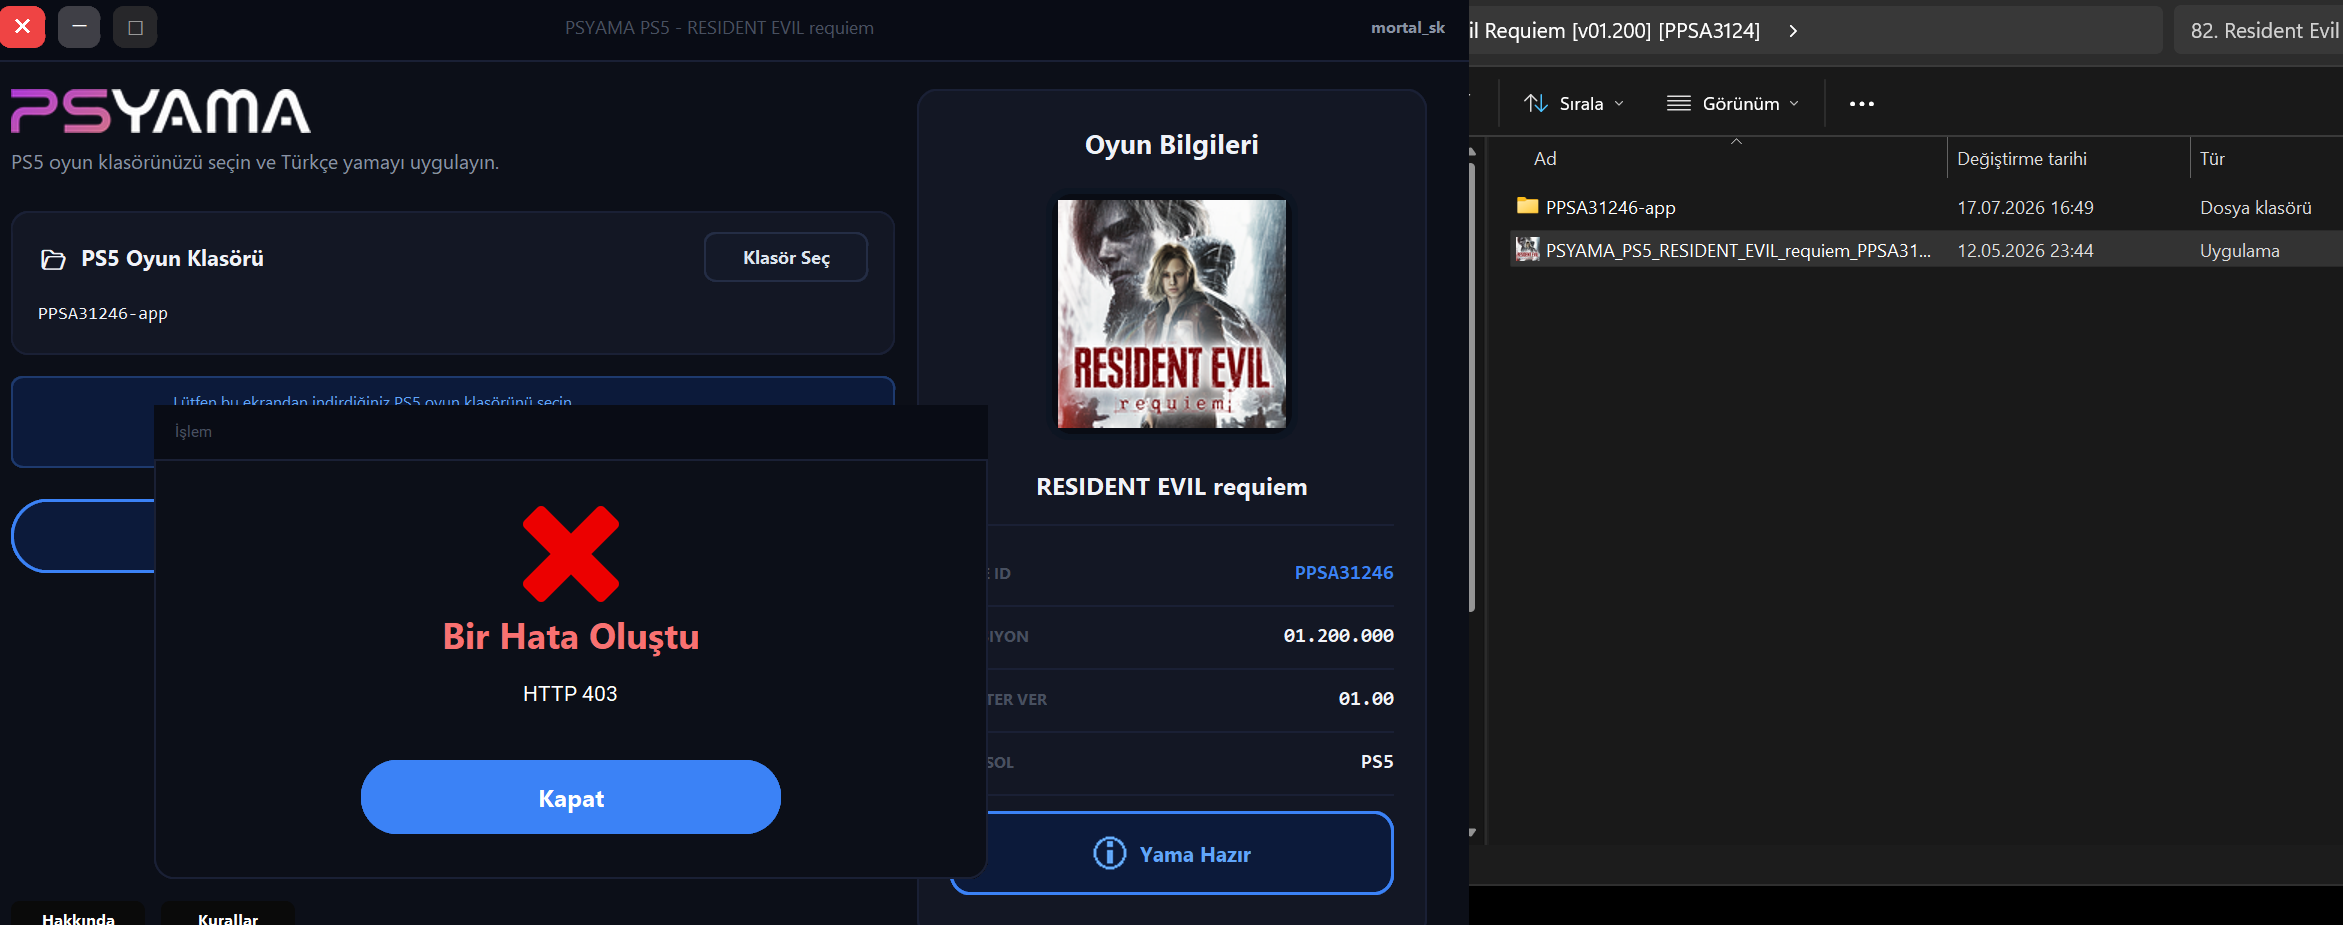The image size is (2343, 925).
Task: Click the yellow folder icon of PPSA31246-app
Action: point(1527,206)
